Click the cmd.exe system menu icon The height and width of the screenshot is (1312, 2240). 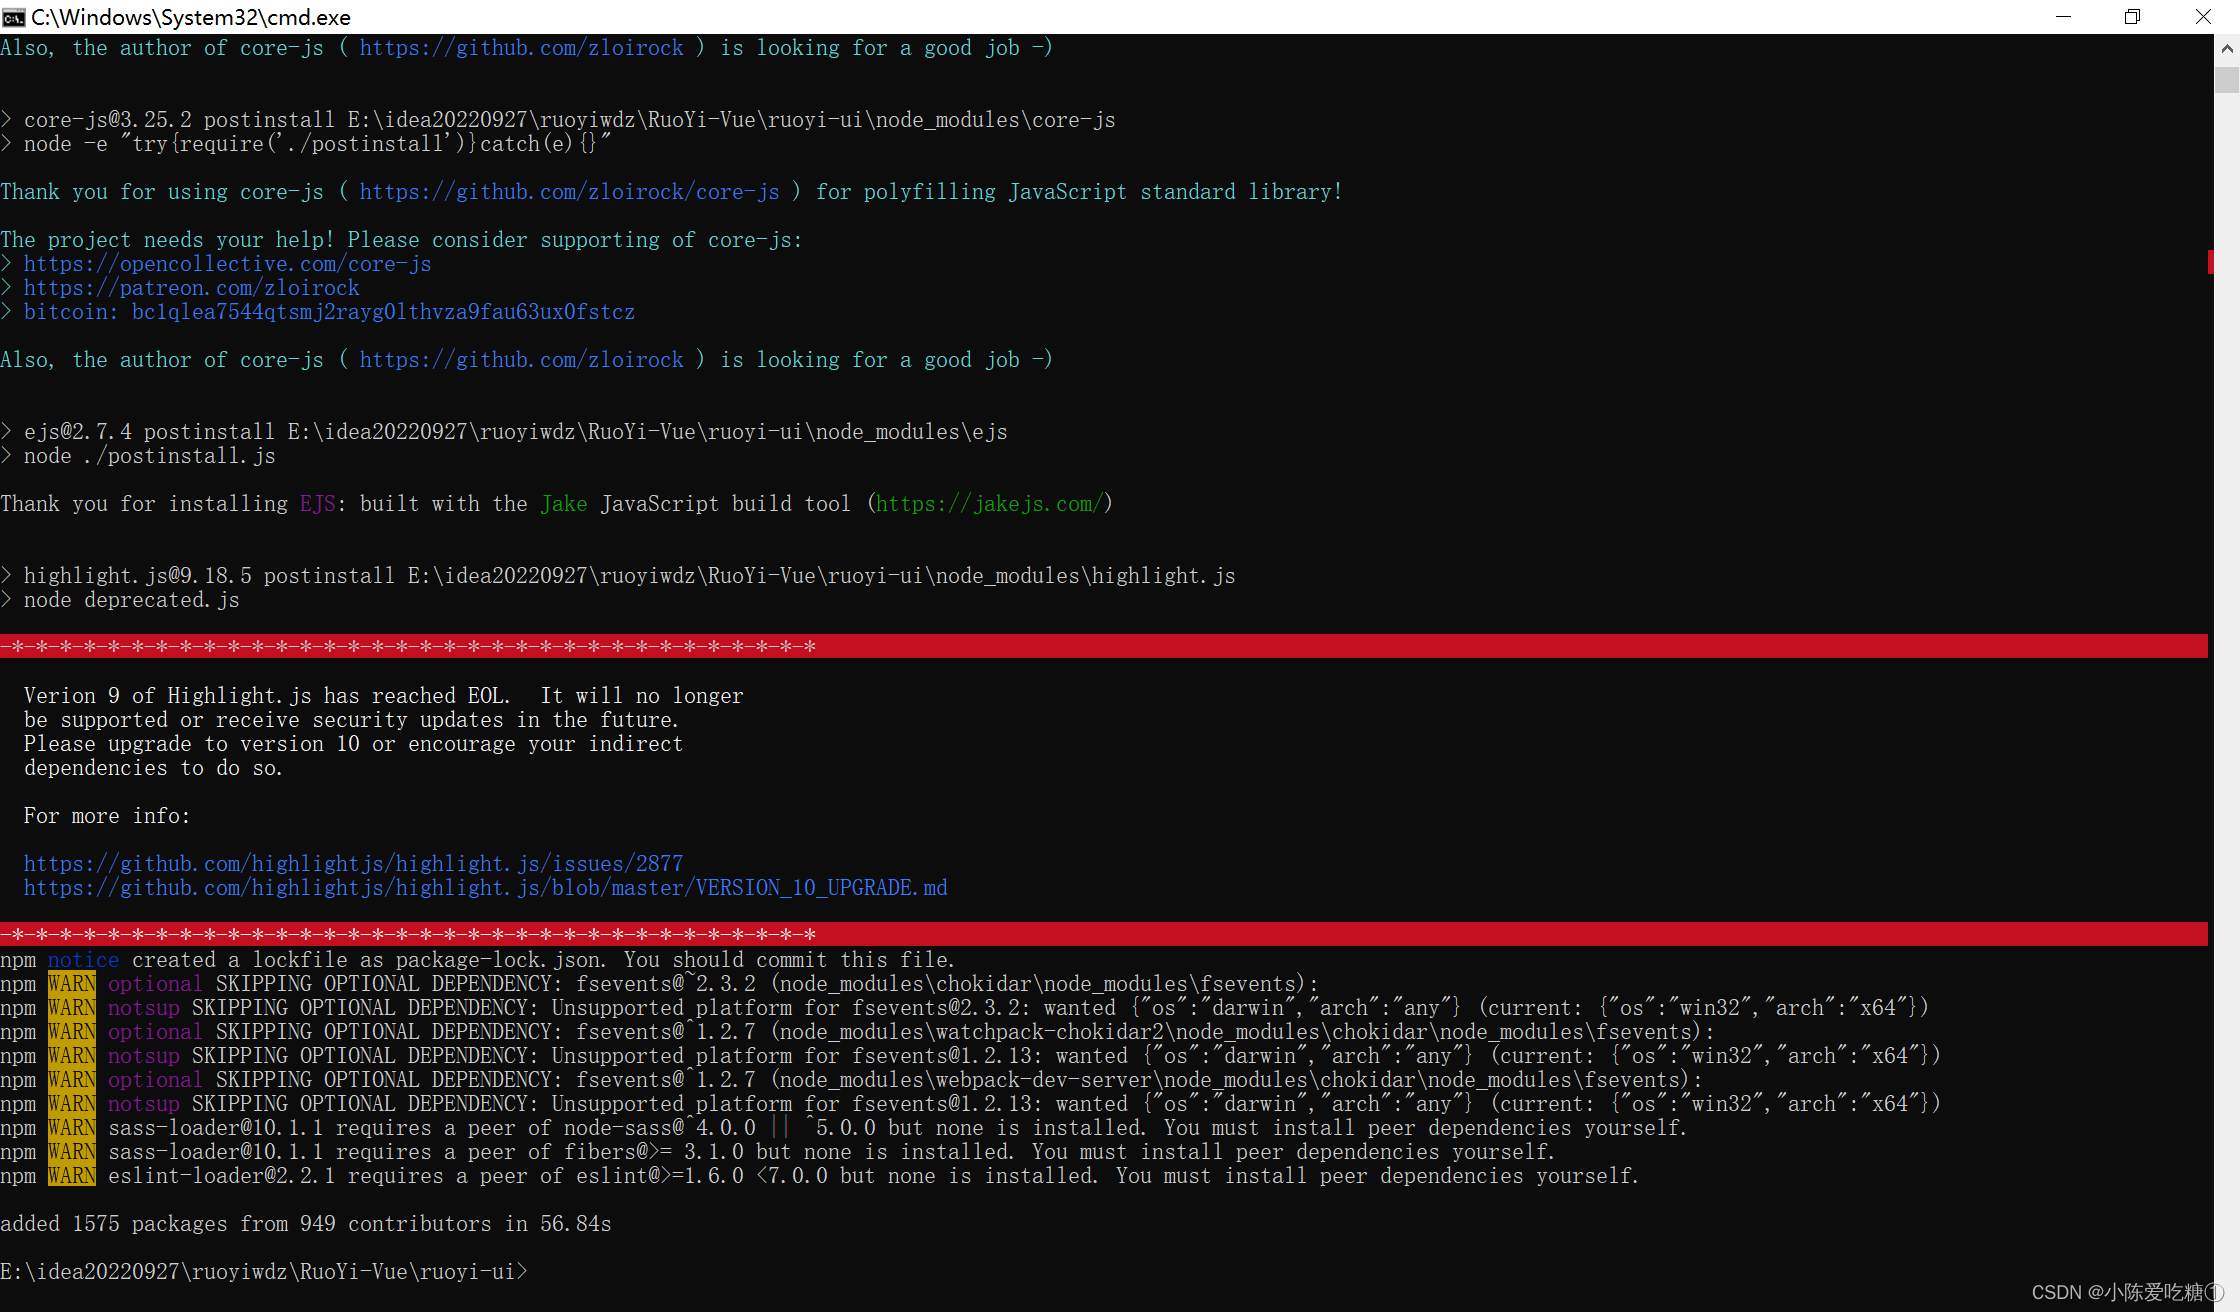14,17
